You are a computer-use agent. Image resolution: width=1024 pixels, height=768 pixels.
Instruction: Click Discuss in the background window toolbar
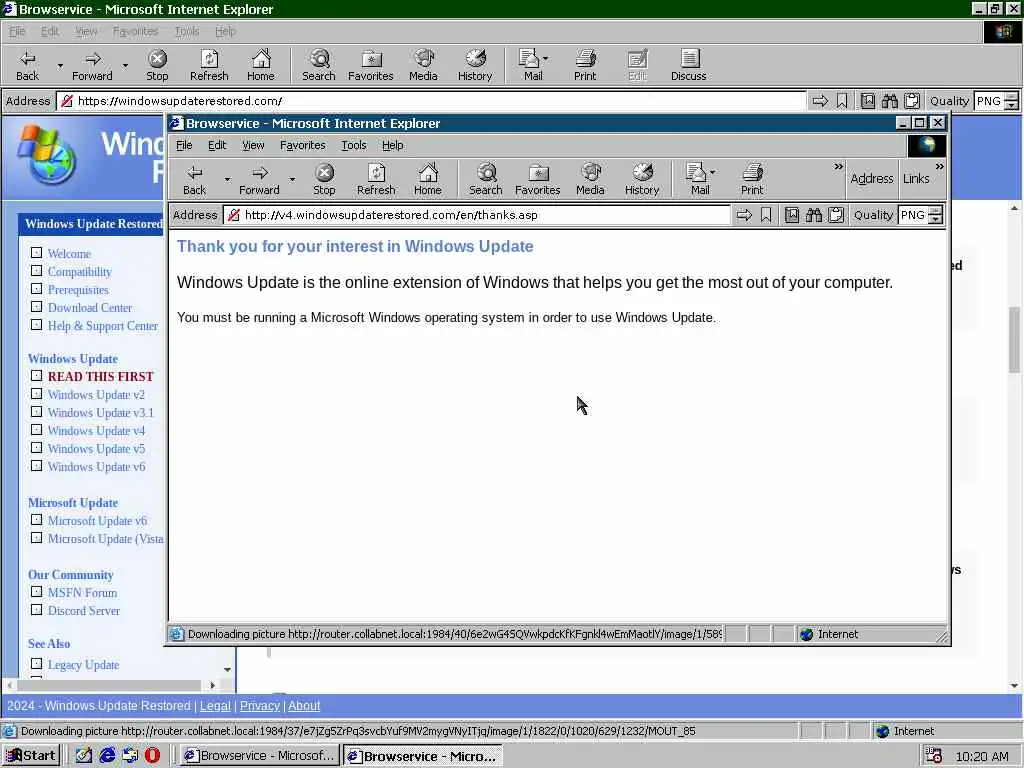point(688,65)
